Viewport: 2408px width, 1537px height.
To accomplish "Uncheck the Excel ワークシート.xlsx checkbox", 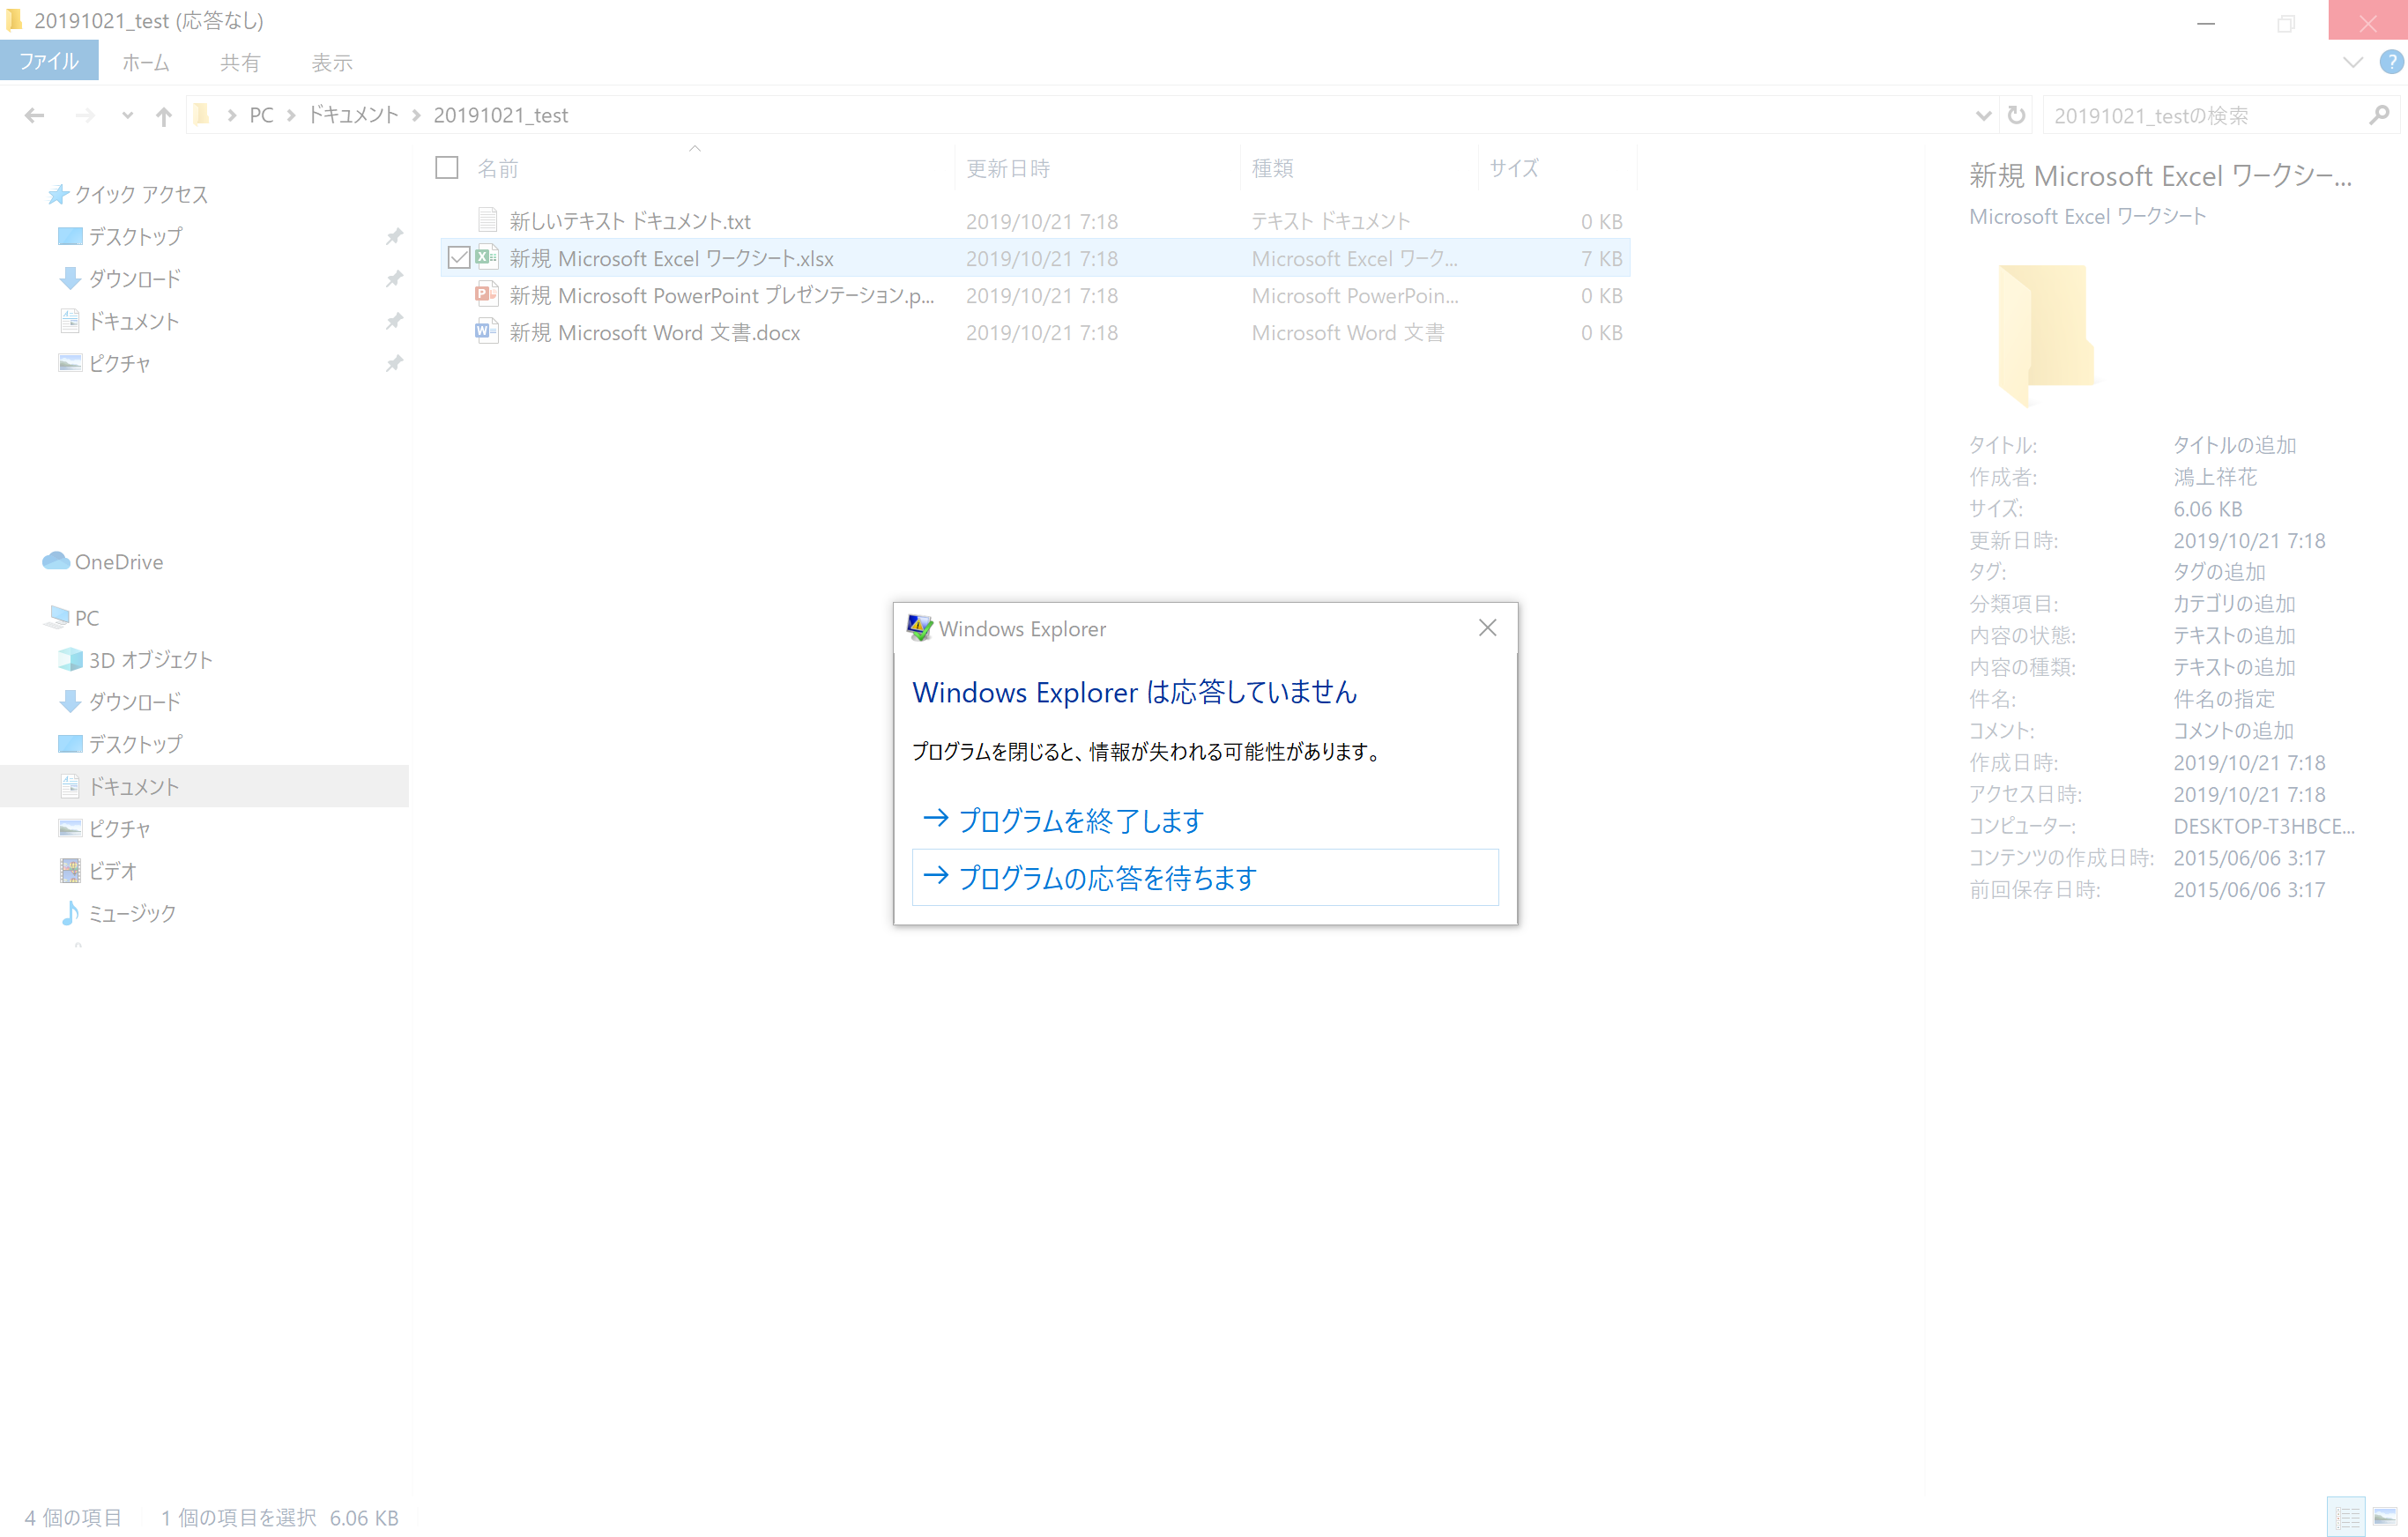I will (459, 258).
